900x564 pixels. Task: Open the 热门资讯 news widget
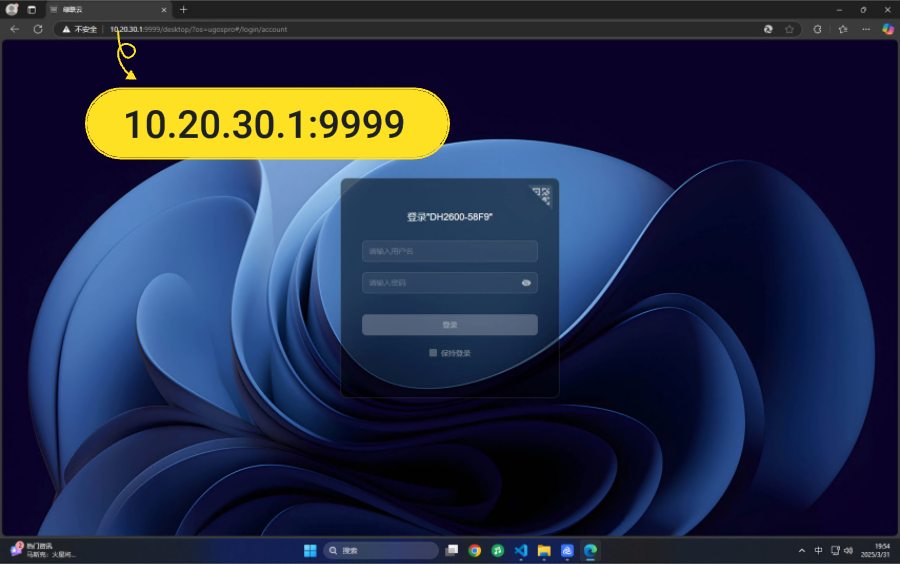[42, 550]
